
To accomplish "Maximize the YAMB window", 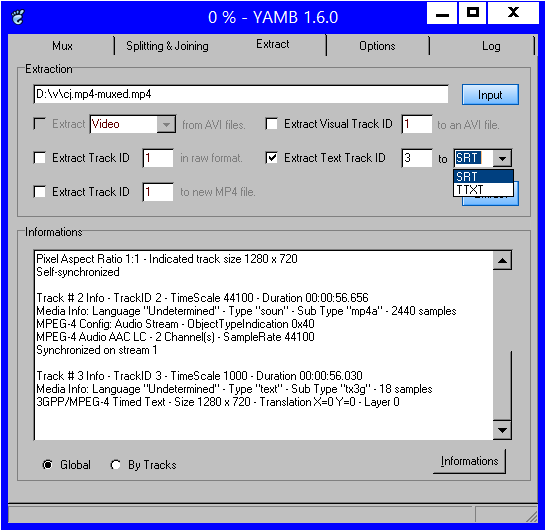I will (472, 14).
